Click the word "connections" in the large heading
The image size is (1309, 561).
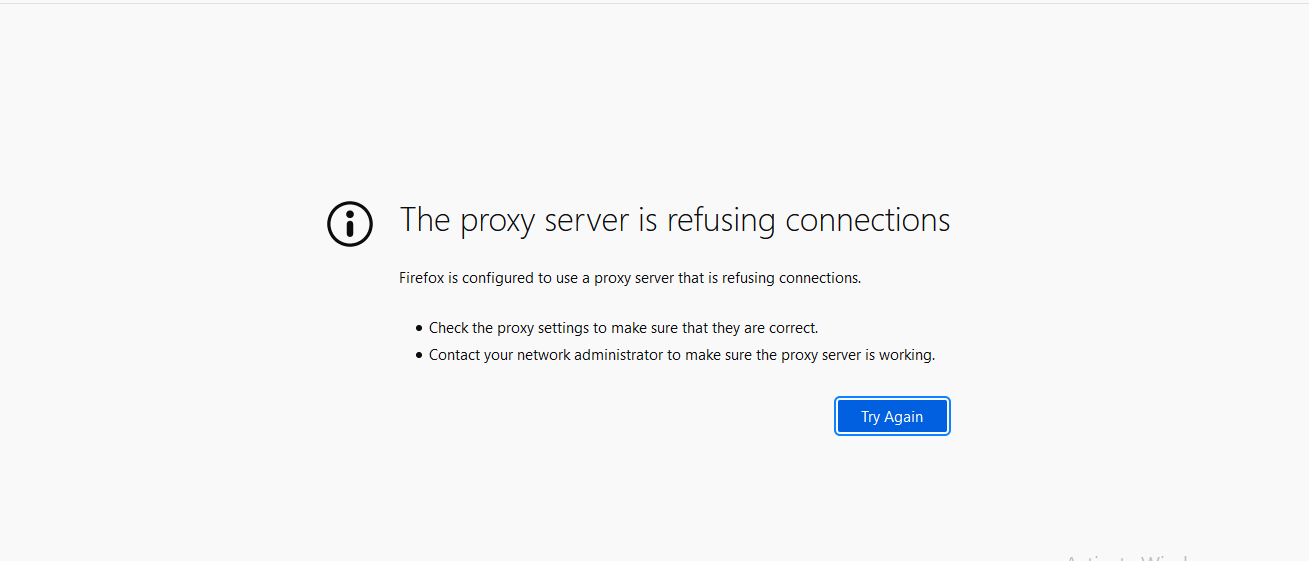coord(867,220)
